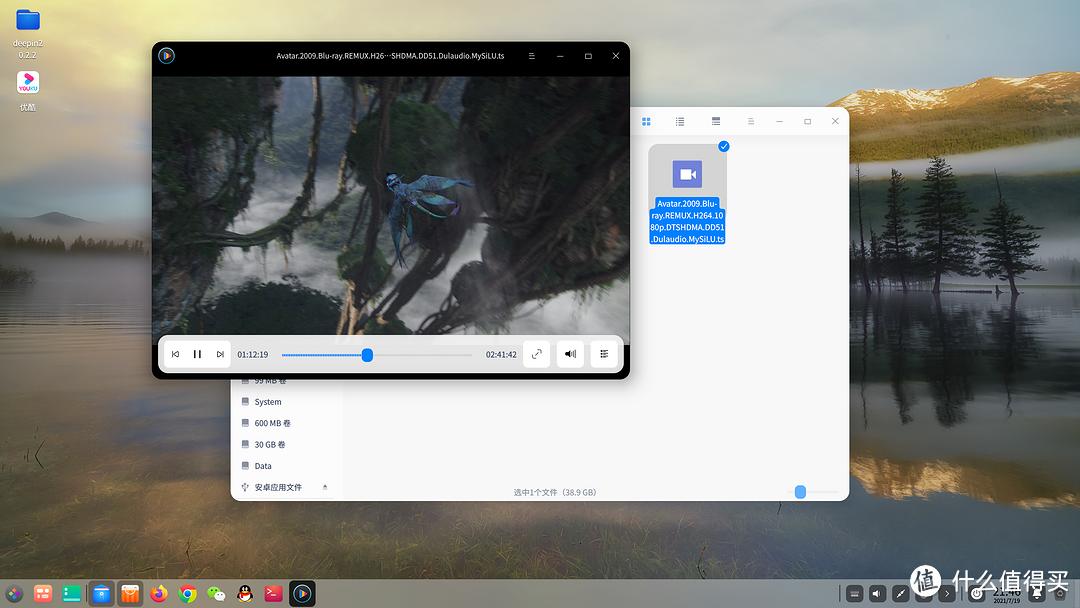Screen dimensions: 1080x608
Task: Select the Avatar video file thumbnail
Action: tap(687, 173)
